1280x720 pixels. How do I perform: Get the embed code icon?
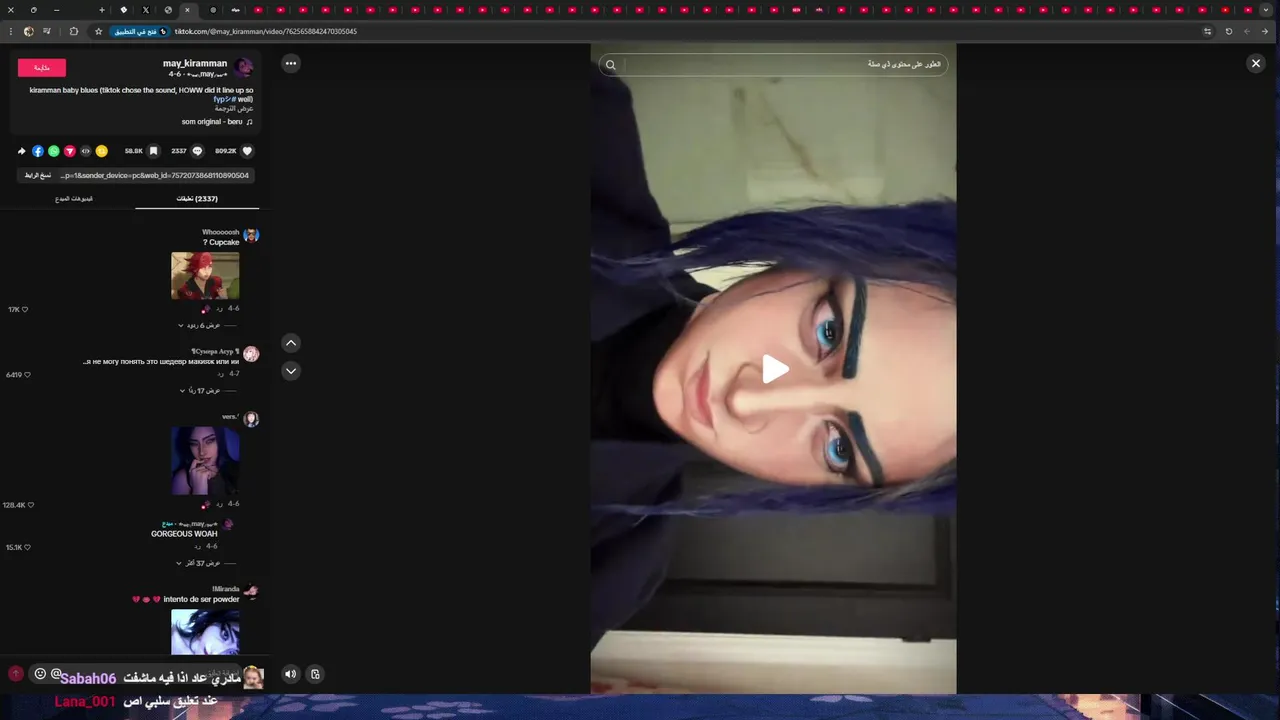86,151
